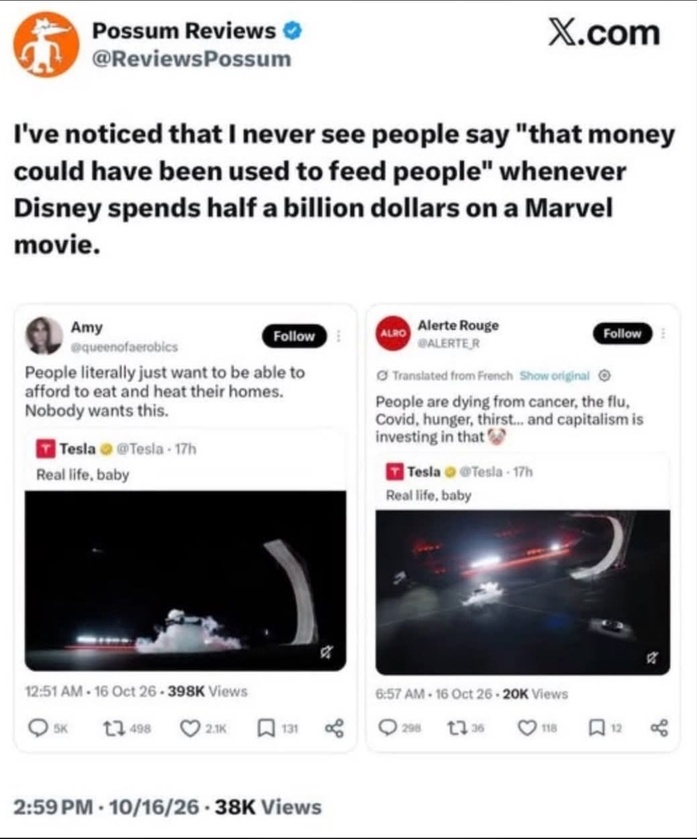Share Amy's post via share icon

click(335, 728)
